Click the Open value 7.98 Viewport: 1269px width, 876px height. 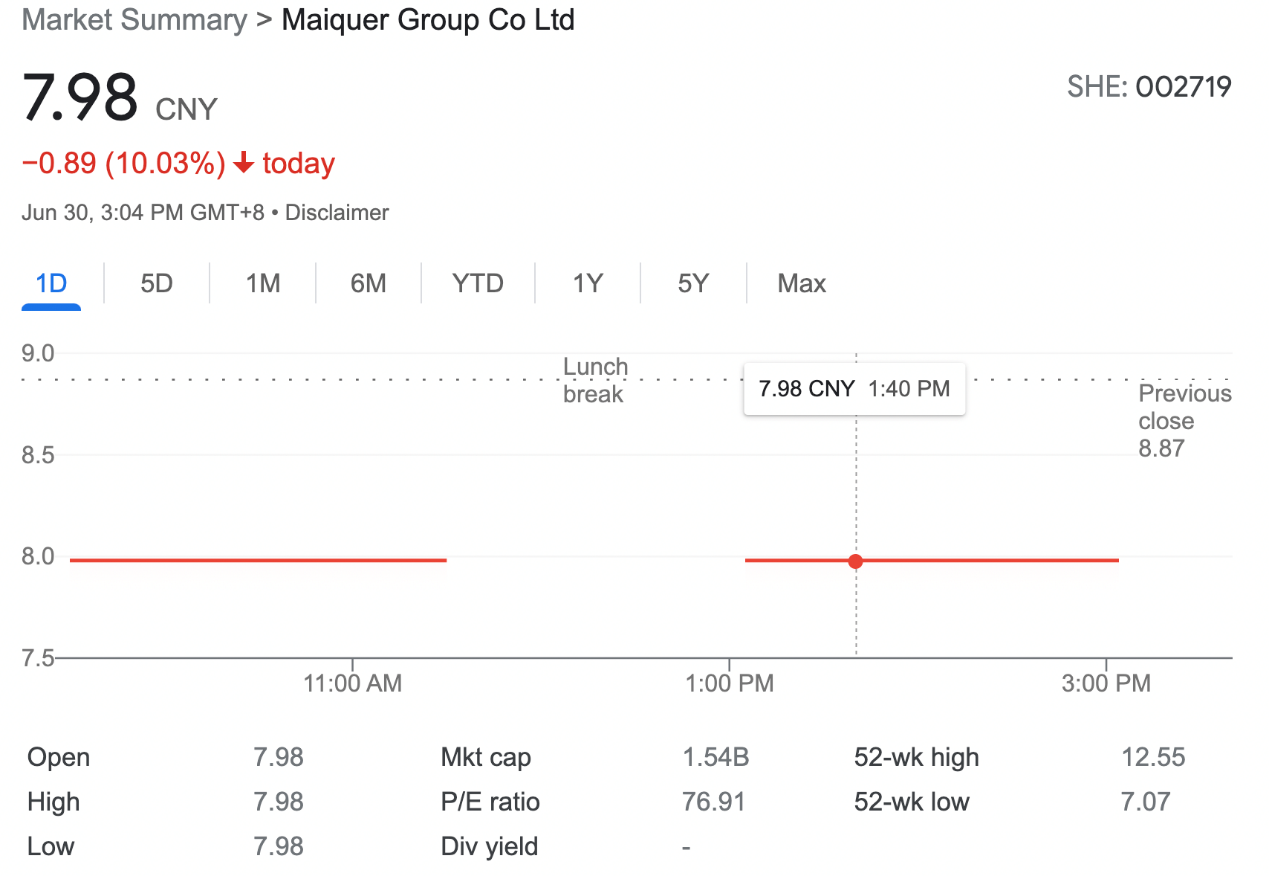[x=278, y=758]
